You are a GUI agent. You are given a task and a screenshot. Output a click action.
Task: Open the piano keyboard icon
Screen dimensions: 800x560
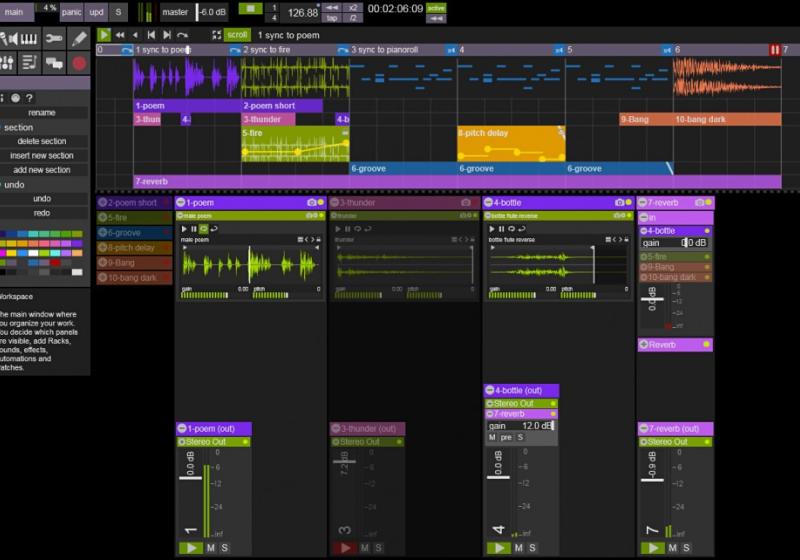28,39
